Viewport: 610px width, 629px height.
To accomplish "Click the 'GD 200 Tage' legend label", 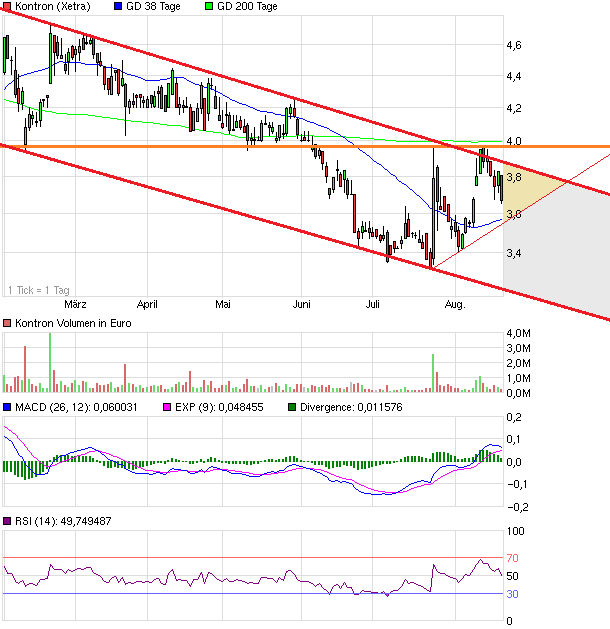I will point(247,6).
